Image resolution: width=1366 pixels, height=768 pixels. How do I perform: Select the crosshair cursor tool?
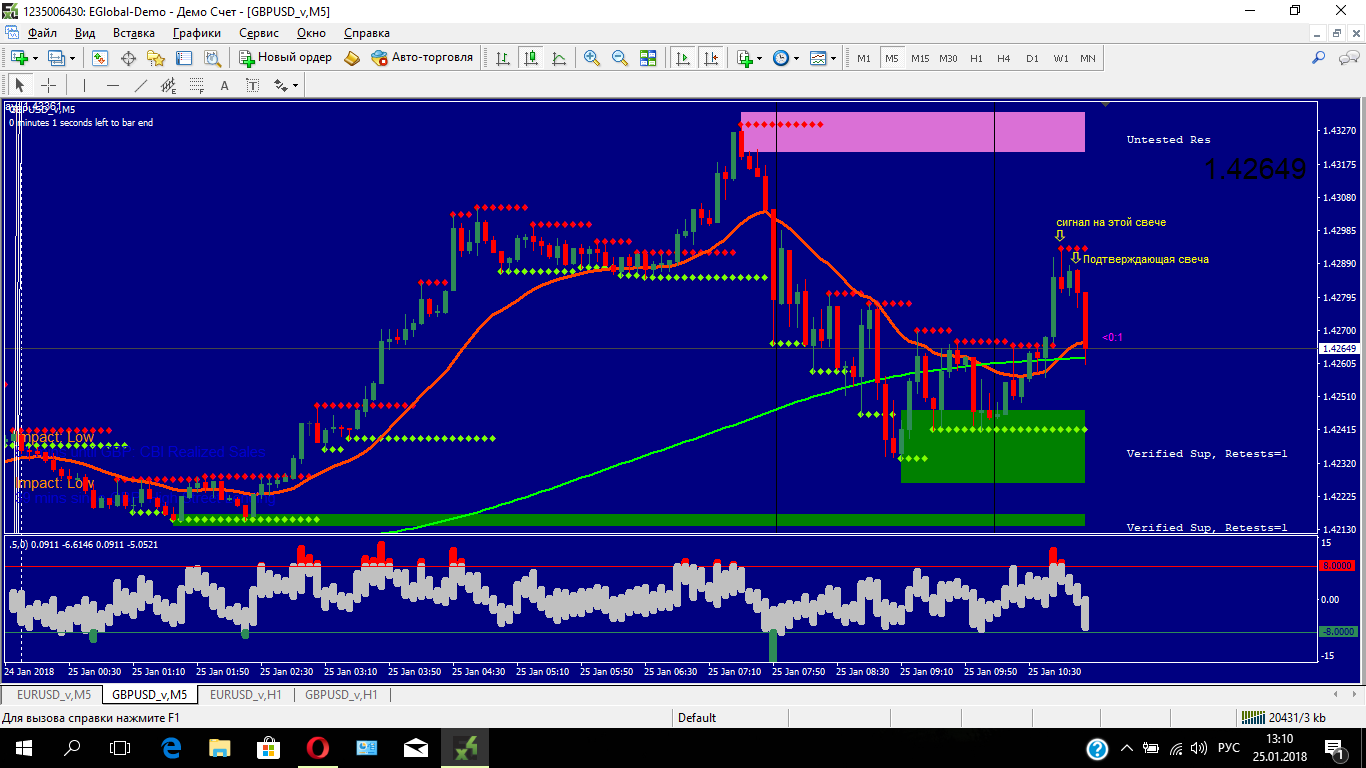48,85
